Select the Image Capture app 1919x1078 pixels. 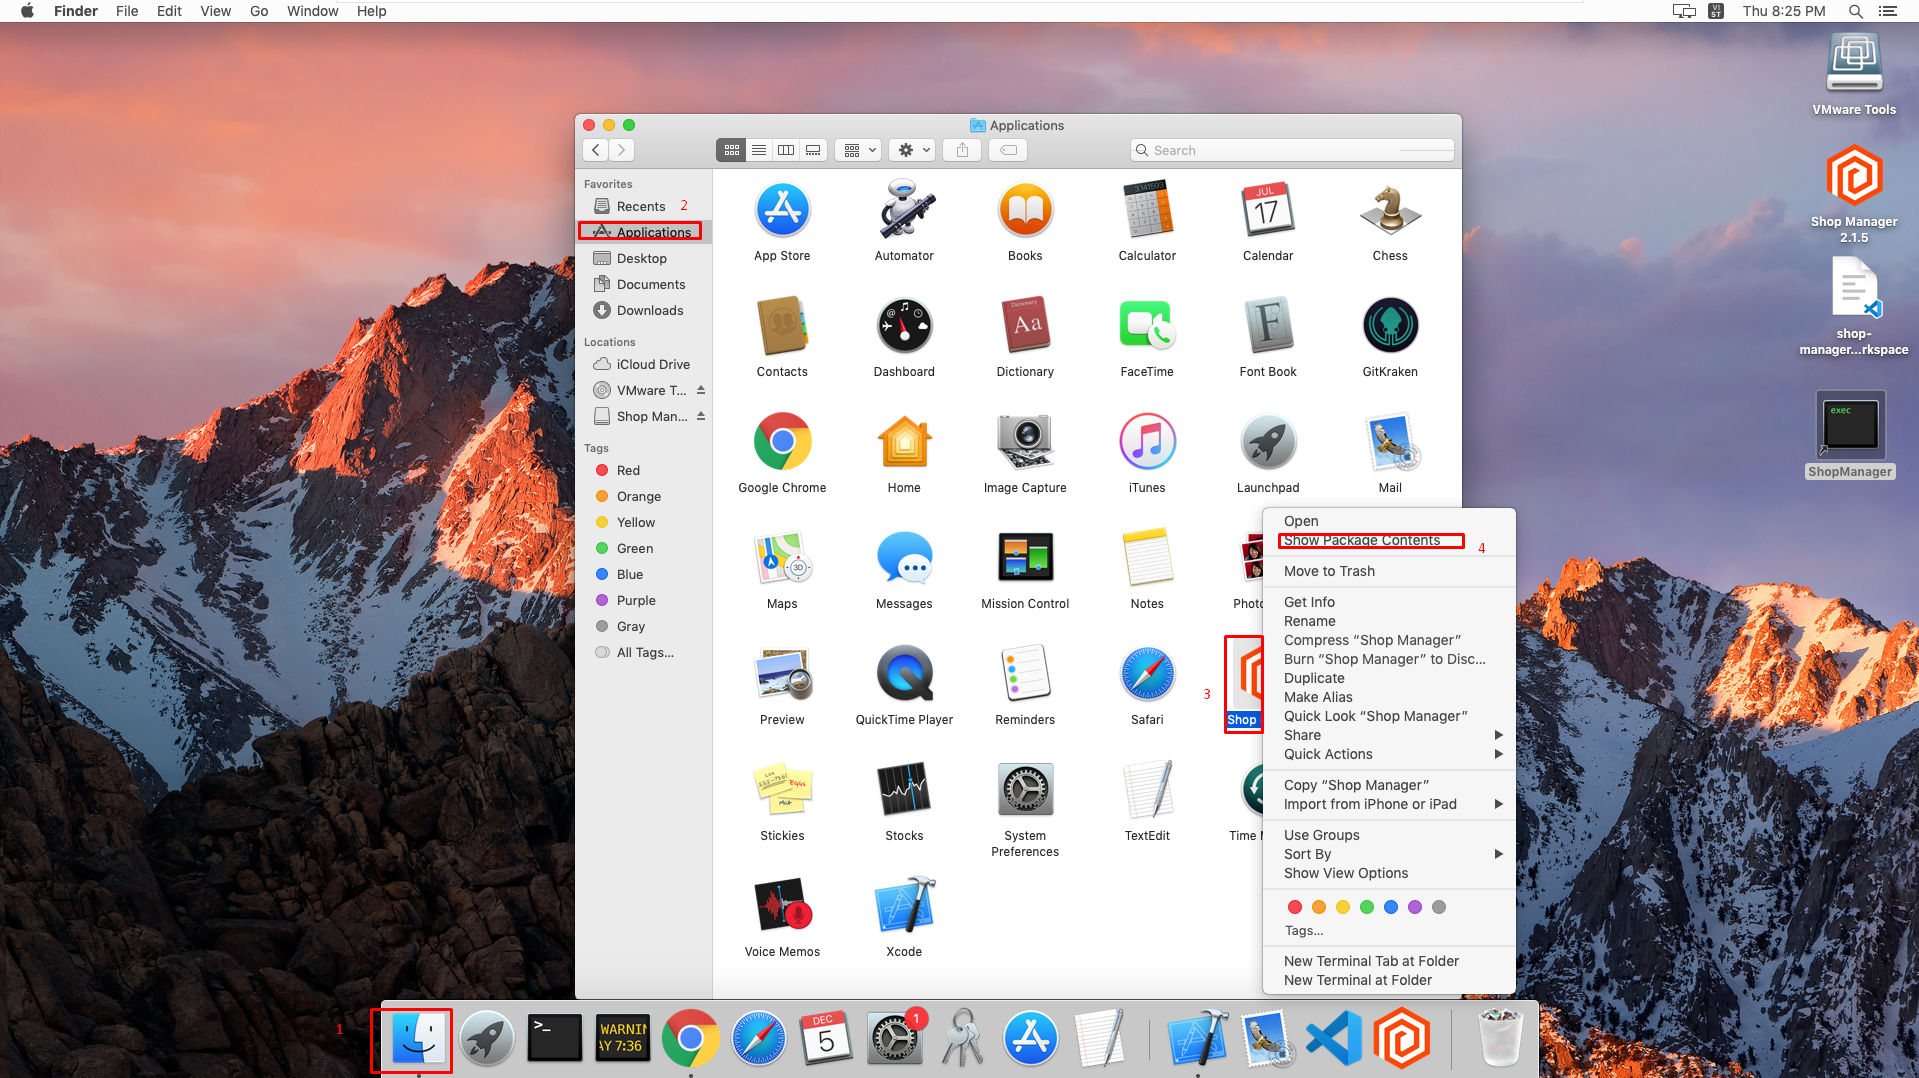click(x=1025, y=442)
